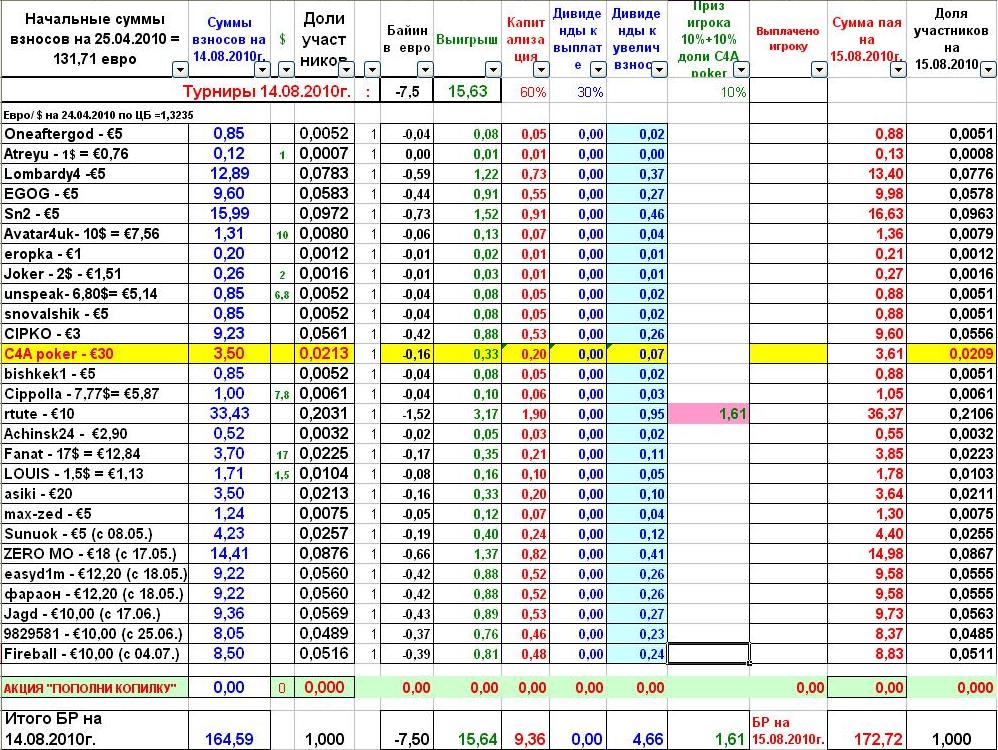Image resolution: width=998 pixels, height=750 pixels.
Task: Select the tournament winnings cell '15,63'
Action: (467, 91)
